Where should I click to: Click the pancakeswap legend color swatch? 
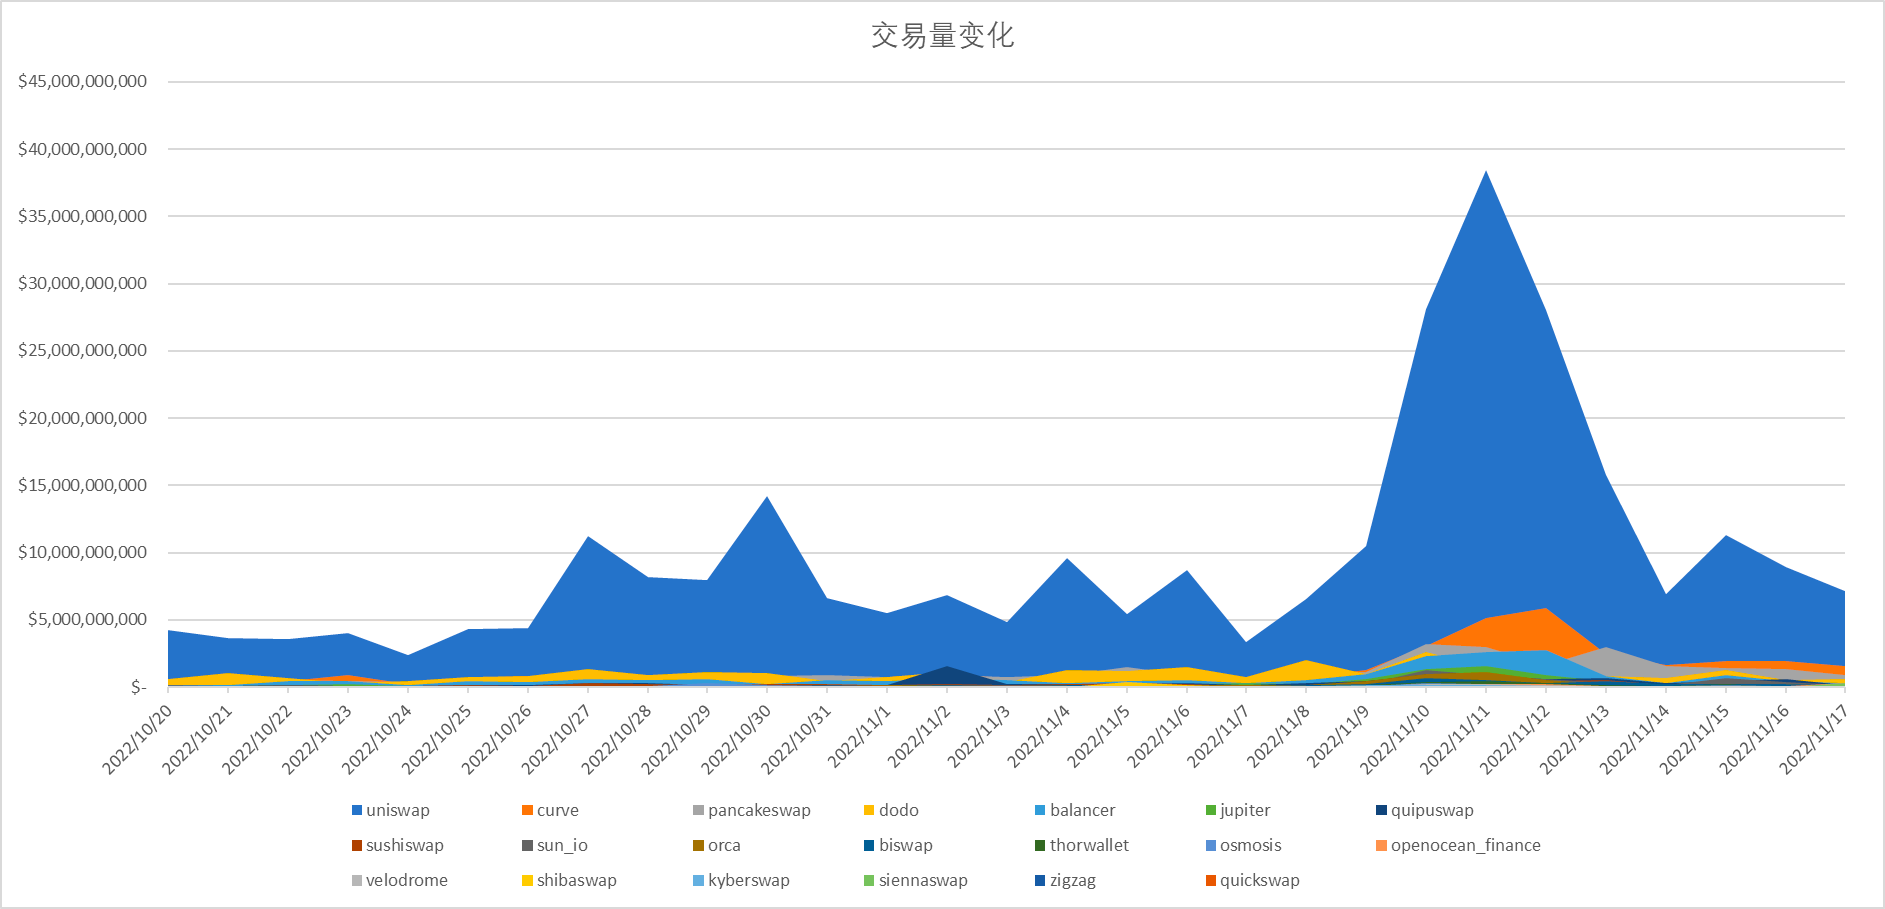(x=698, y=810)
